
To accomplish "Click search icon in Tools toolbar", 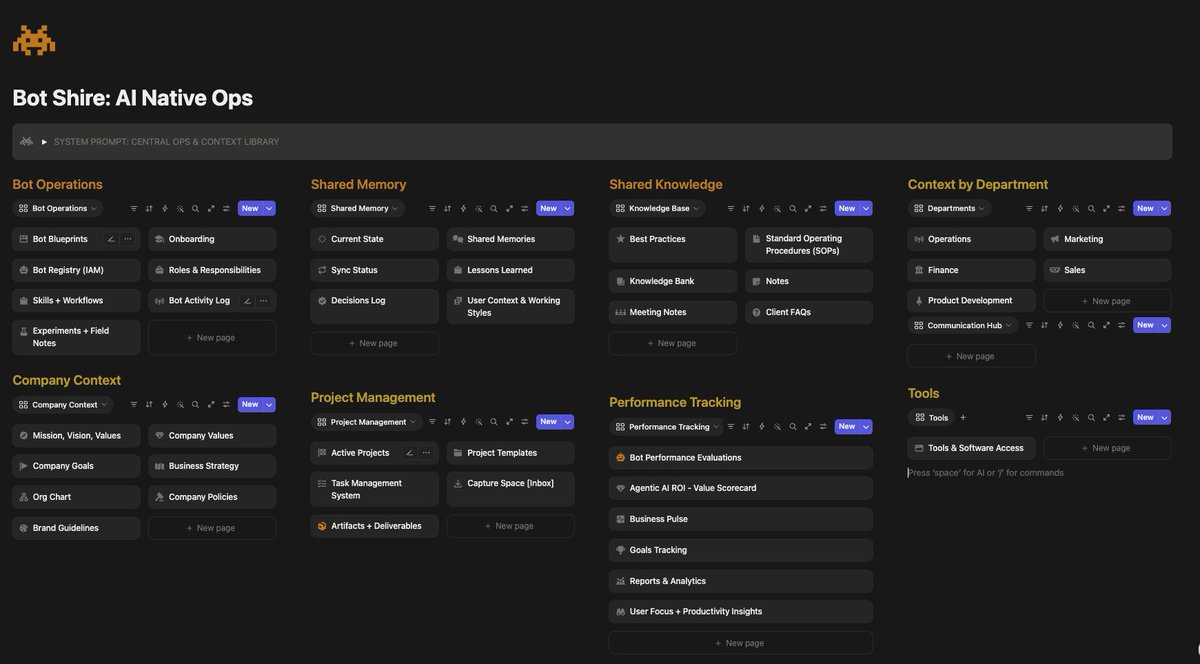I will pyautogui.click(x=1091, y=418).
